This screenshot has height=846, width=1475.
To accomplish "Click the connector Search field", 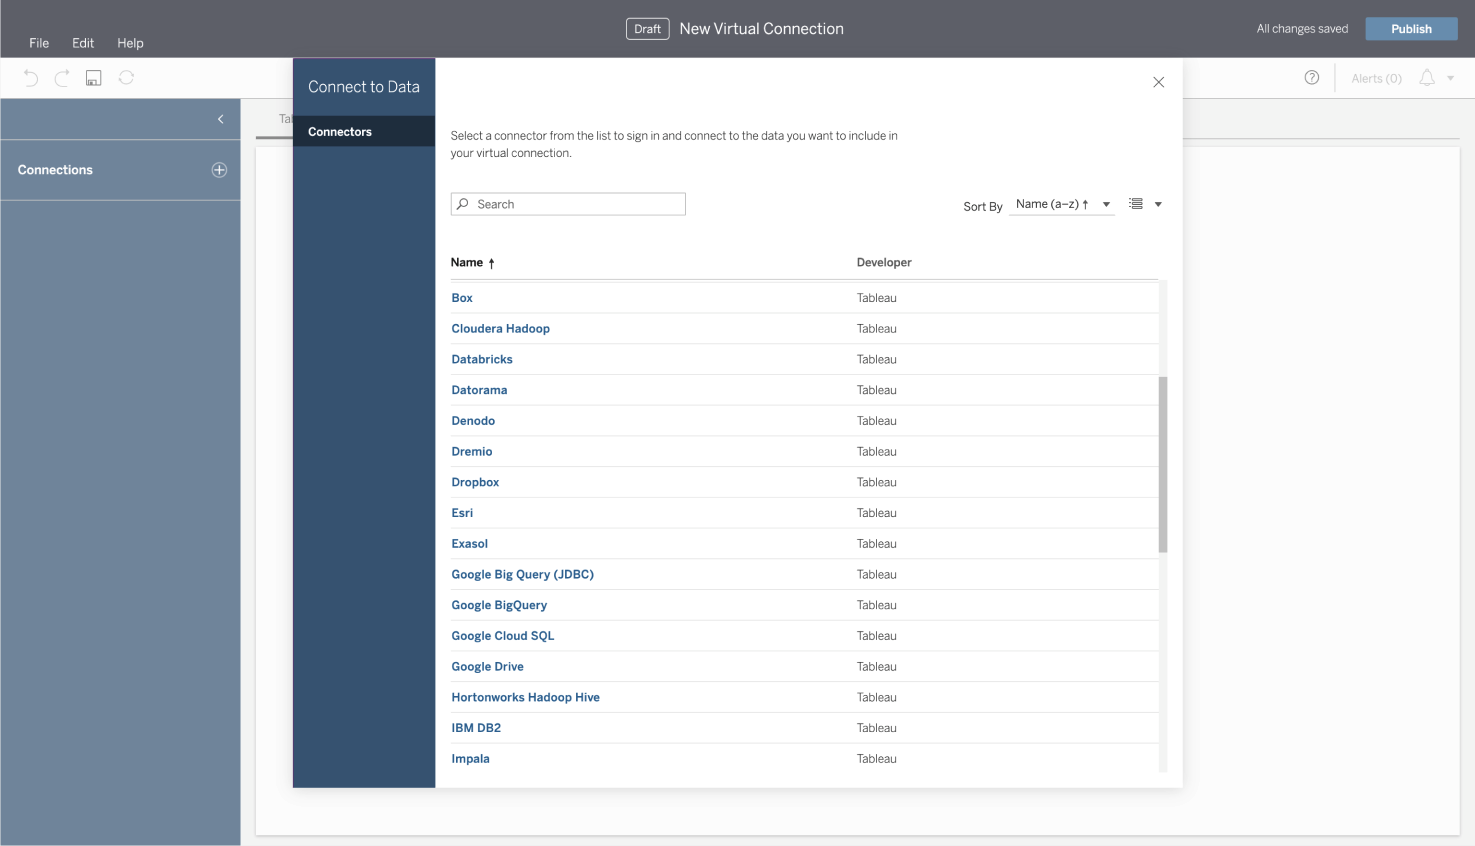I will point(568,204).
